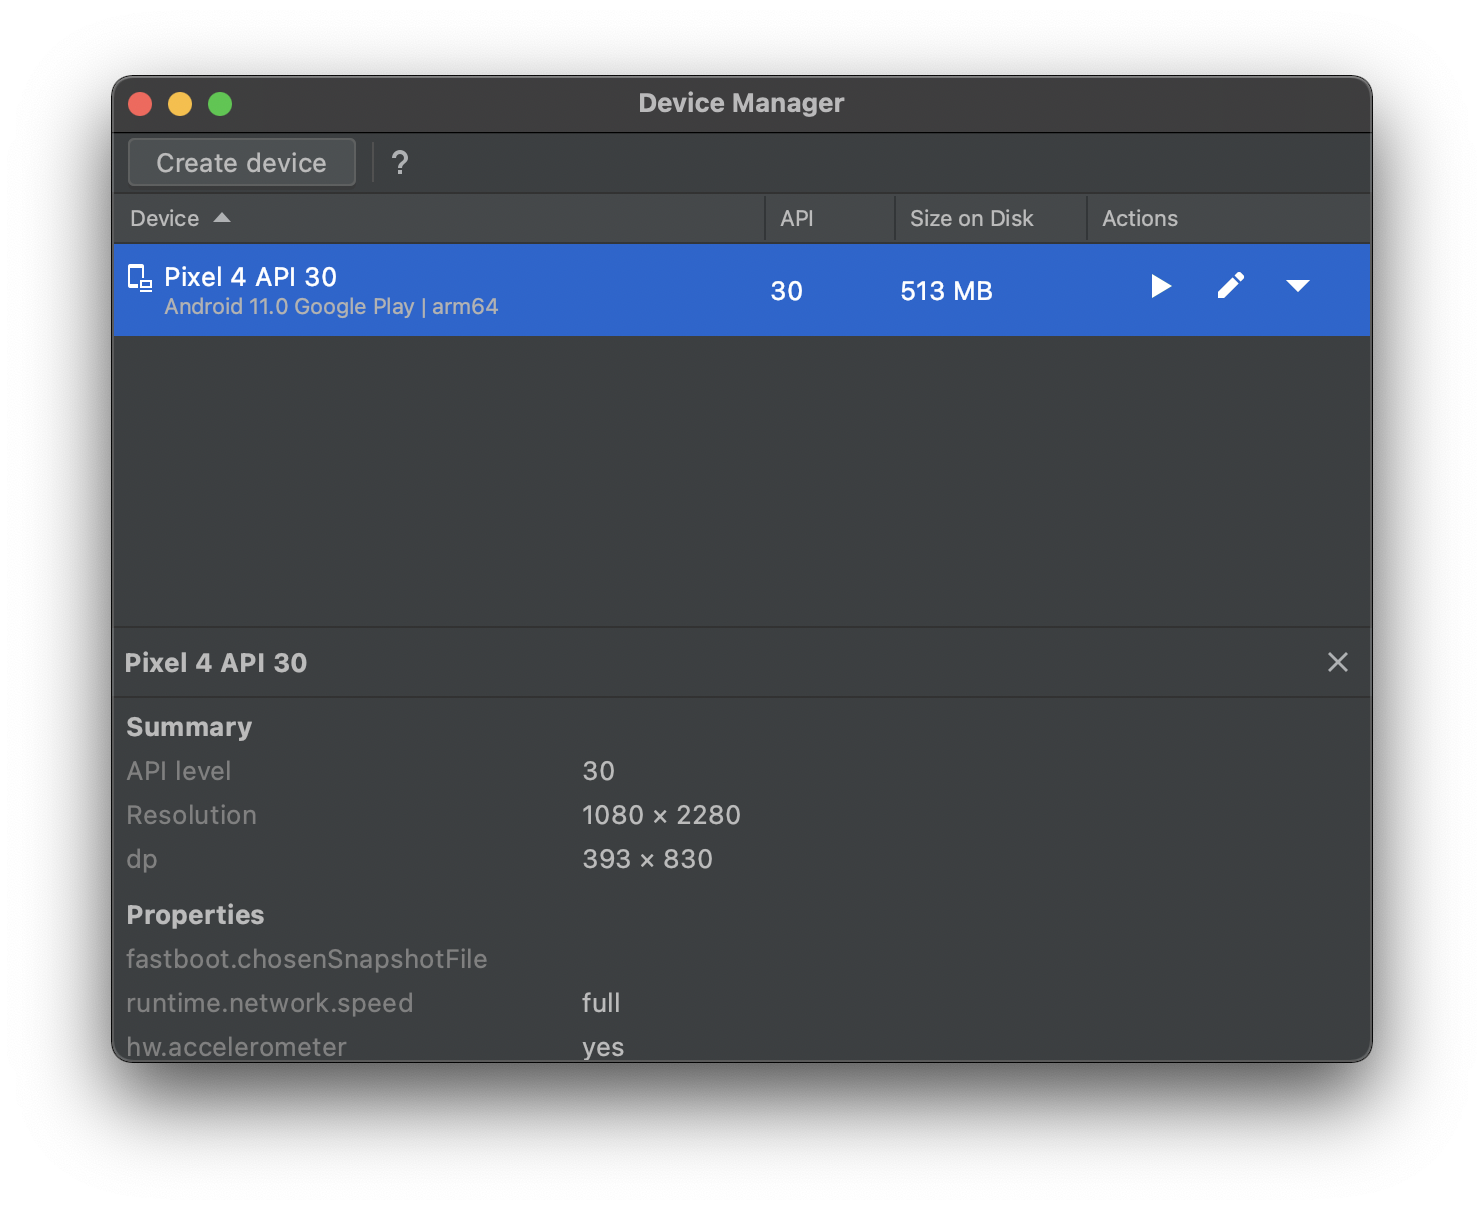Click the API 30 cell in device row

point(787,291)
